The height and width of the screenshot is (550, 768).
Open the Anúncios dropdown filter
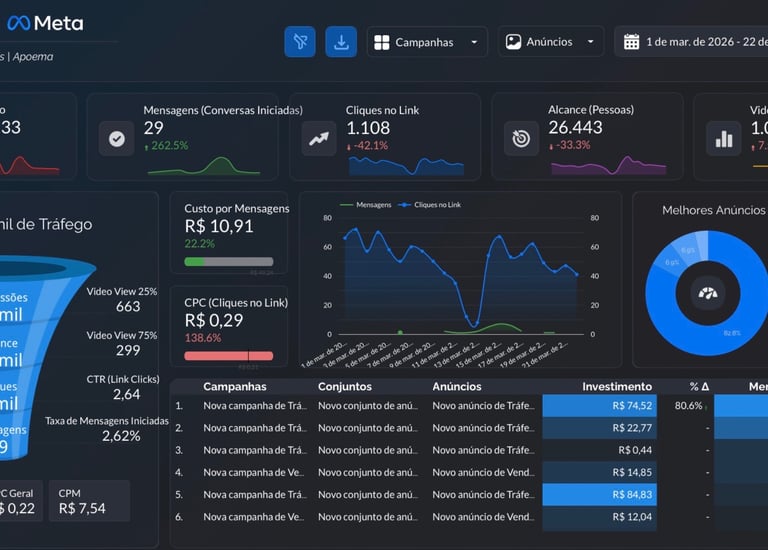click(x=551, y=42)
